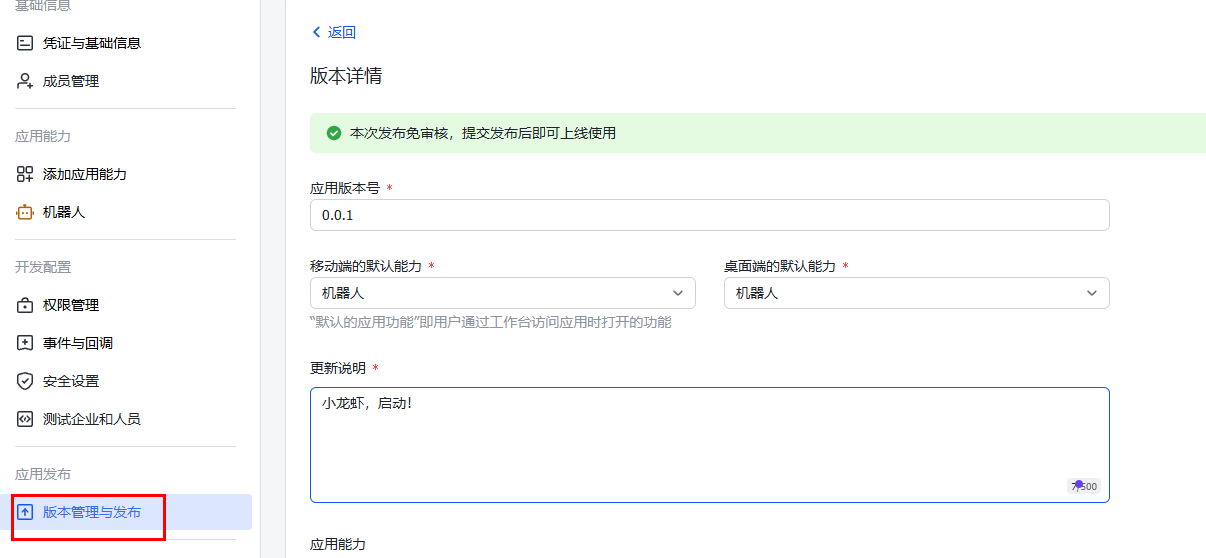
Task: Open the 桌面端的默认能力 dropdown
Action: click(917, 293)
